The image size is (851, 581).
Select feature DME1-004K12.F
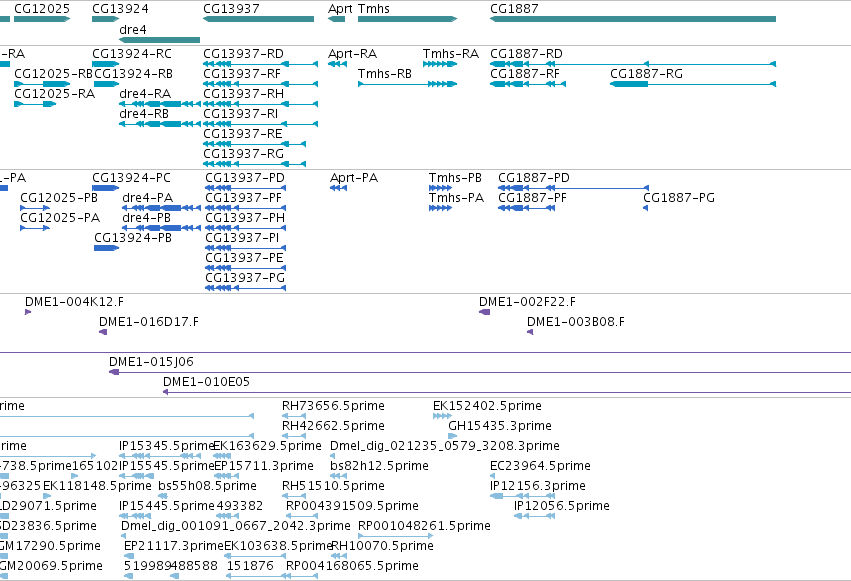click(28, 312)
